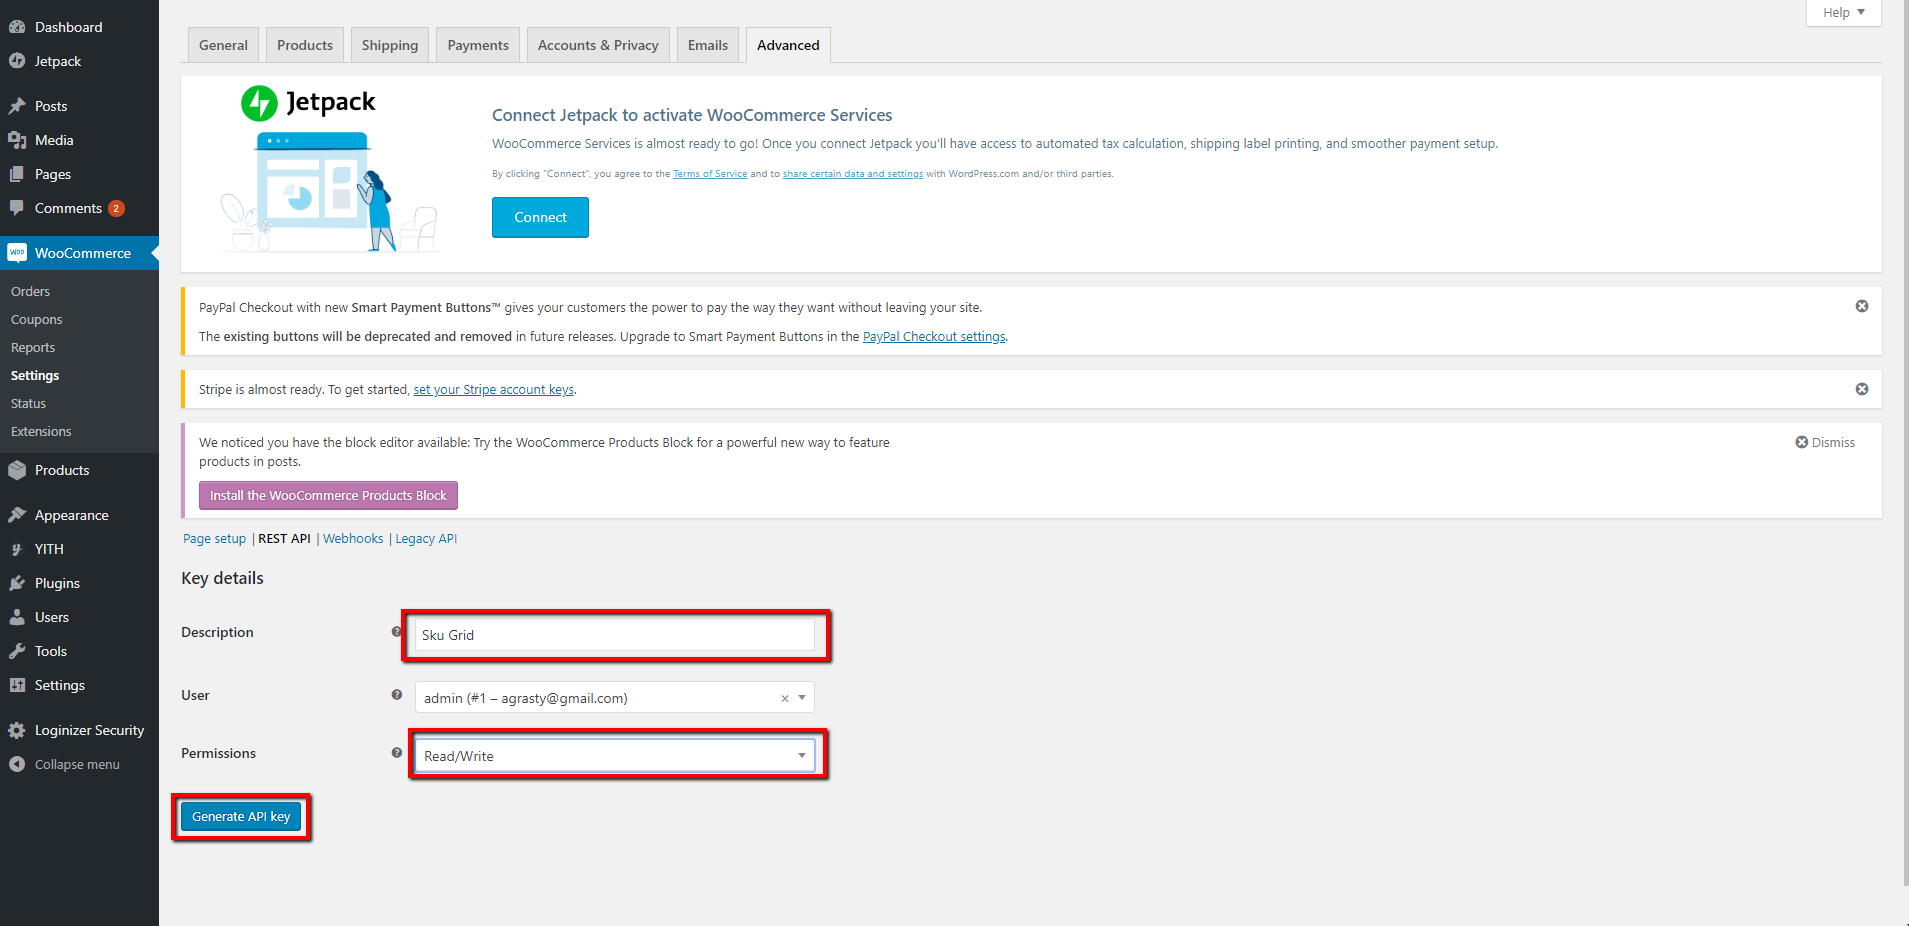1909x926 pixels.
Task: Dismiss the Products Block notice
Action: (1825, 442)
